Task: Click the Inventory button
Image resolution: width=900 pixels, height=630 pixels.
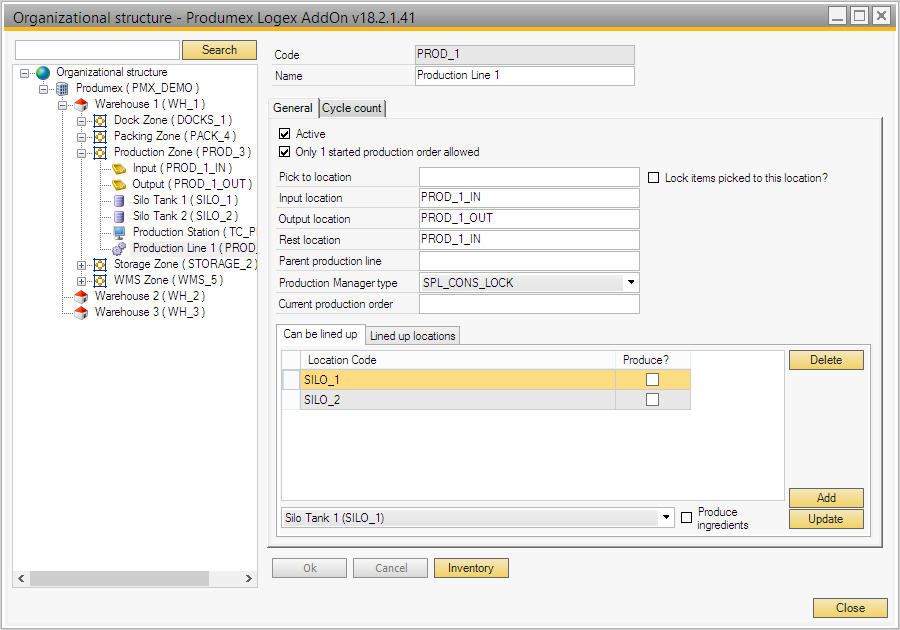Action: pos(470,568)
